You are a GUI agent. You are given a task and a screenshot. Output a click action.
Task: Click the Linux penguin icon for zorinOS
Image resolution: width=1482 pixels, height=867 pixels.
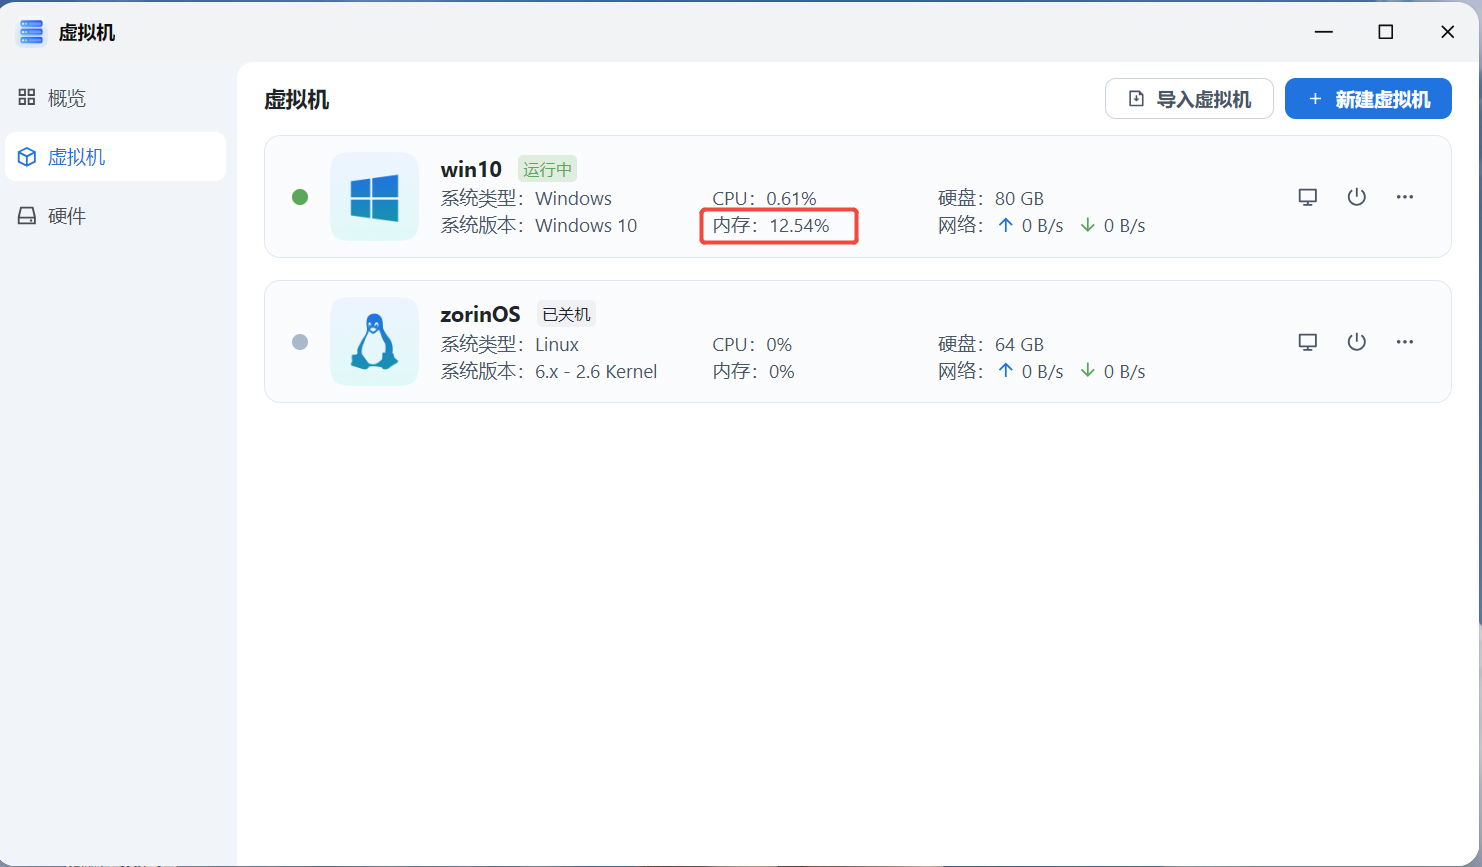pos(374,341)
